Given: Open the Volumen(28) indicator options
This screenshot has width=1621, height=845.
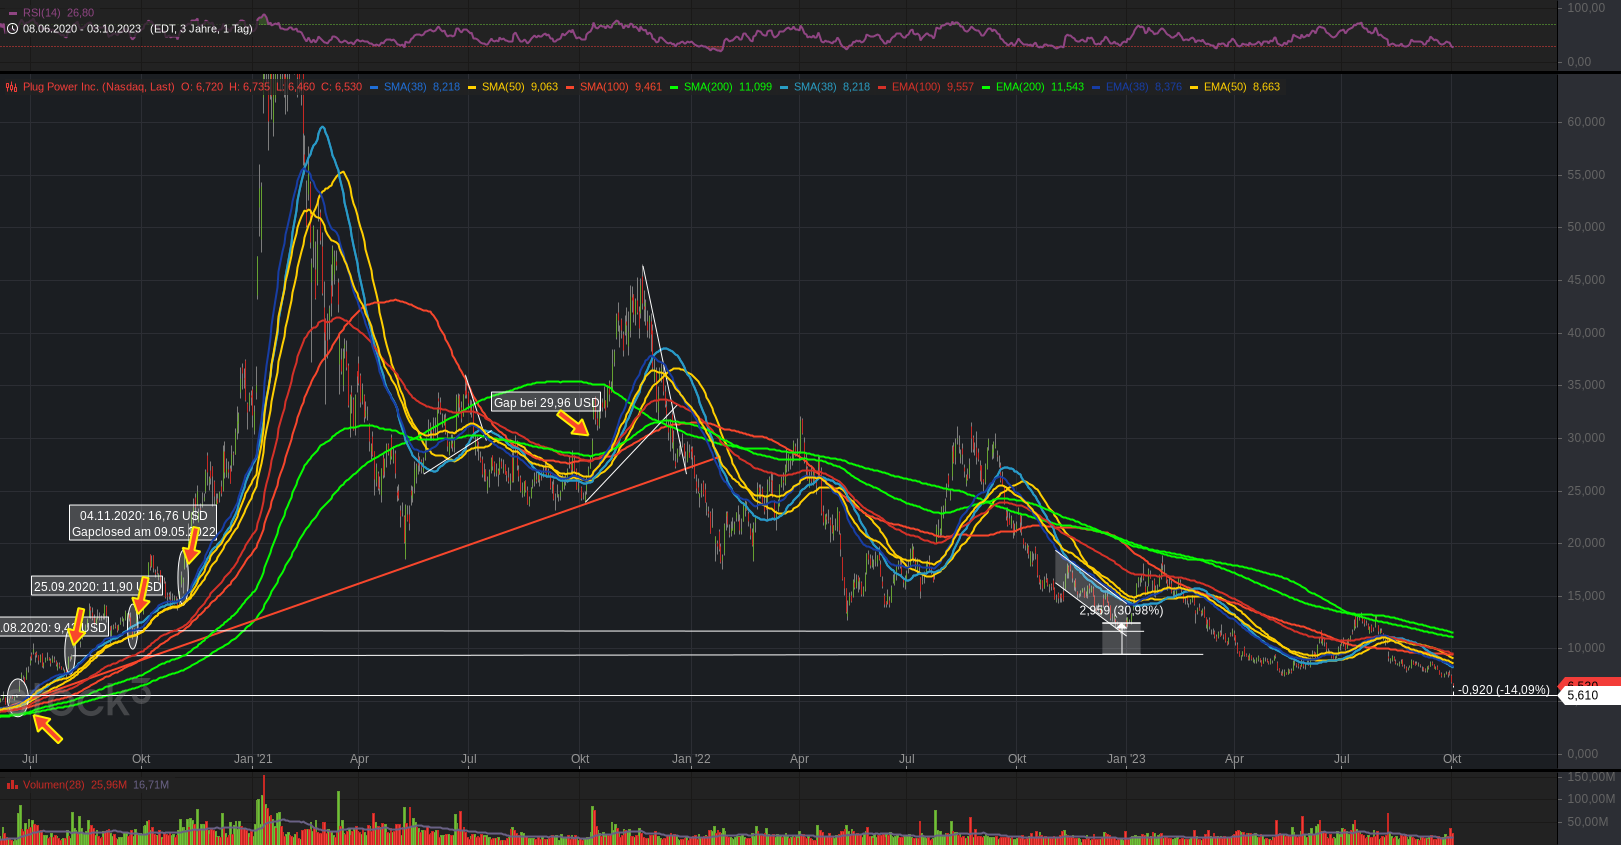Looking at the screenshot, I should point(54,785).
